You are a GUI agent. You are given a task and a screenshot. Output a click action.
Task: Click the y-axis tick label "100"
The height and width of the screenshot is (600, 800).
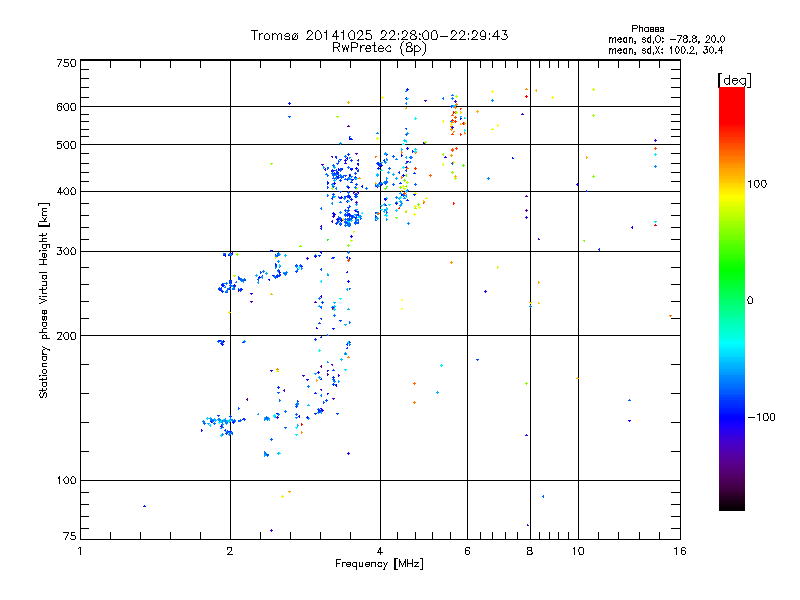66,481
